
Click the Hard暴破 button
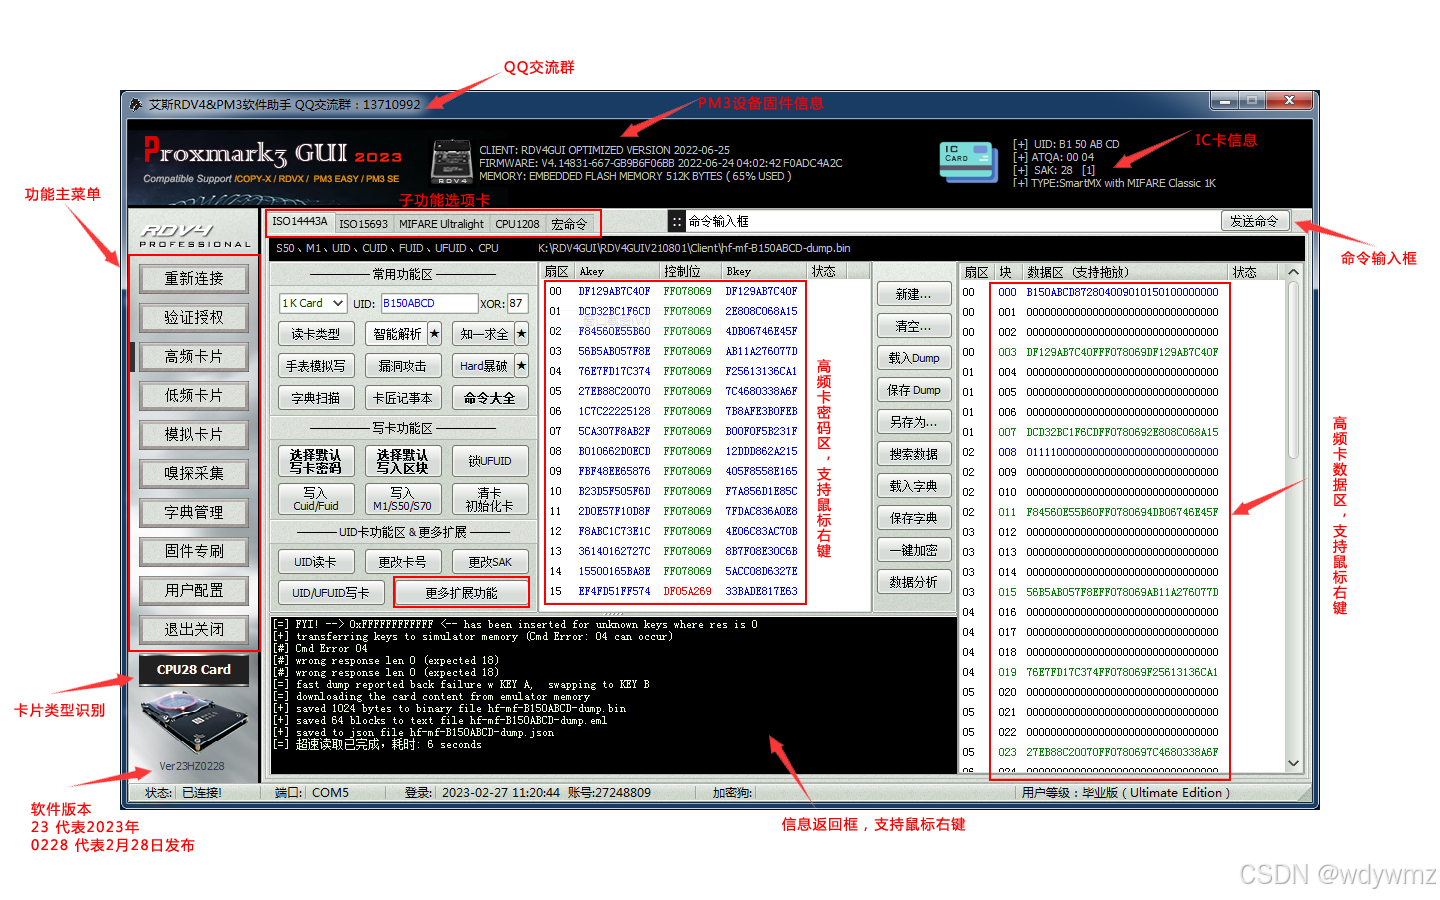(484, 365)
